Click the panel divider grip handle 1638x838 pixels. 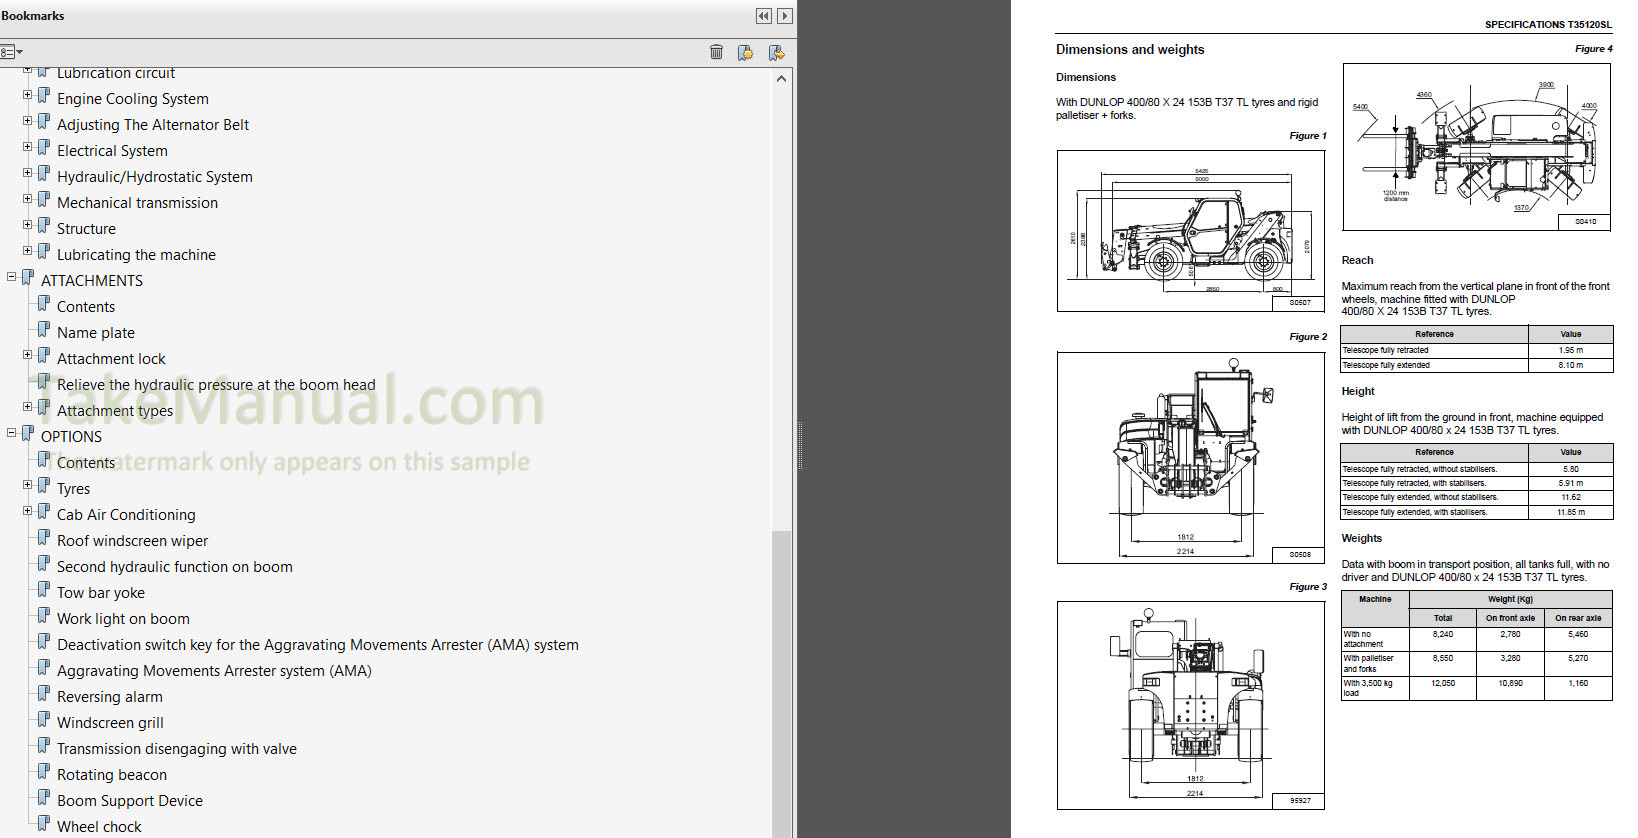[x=799, y=446]
